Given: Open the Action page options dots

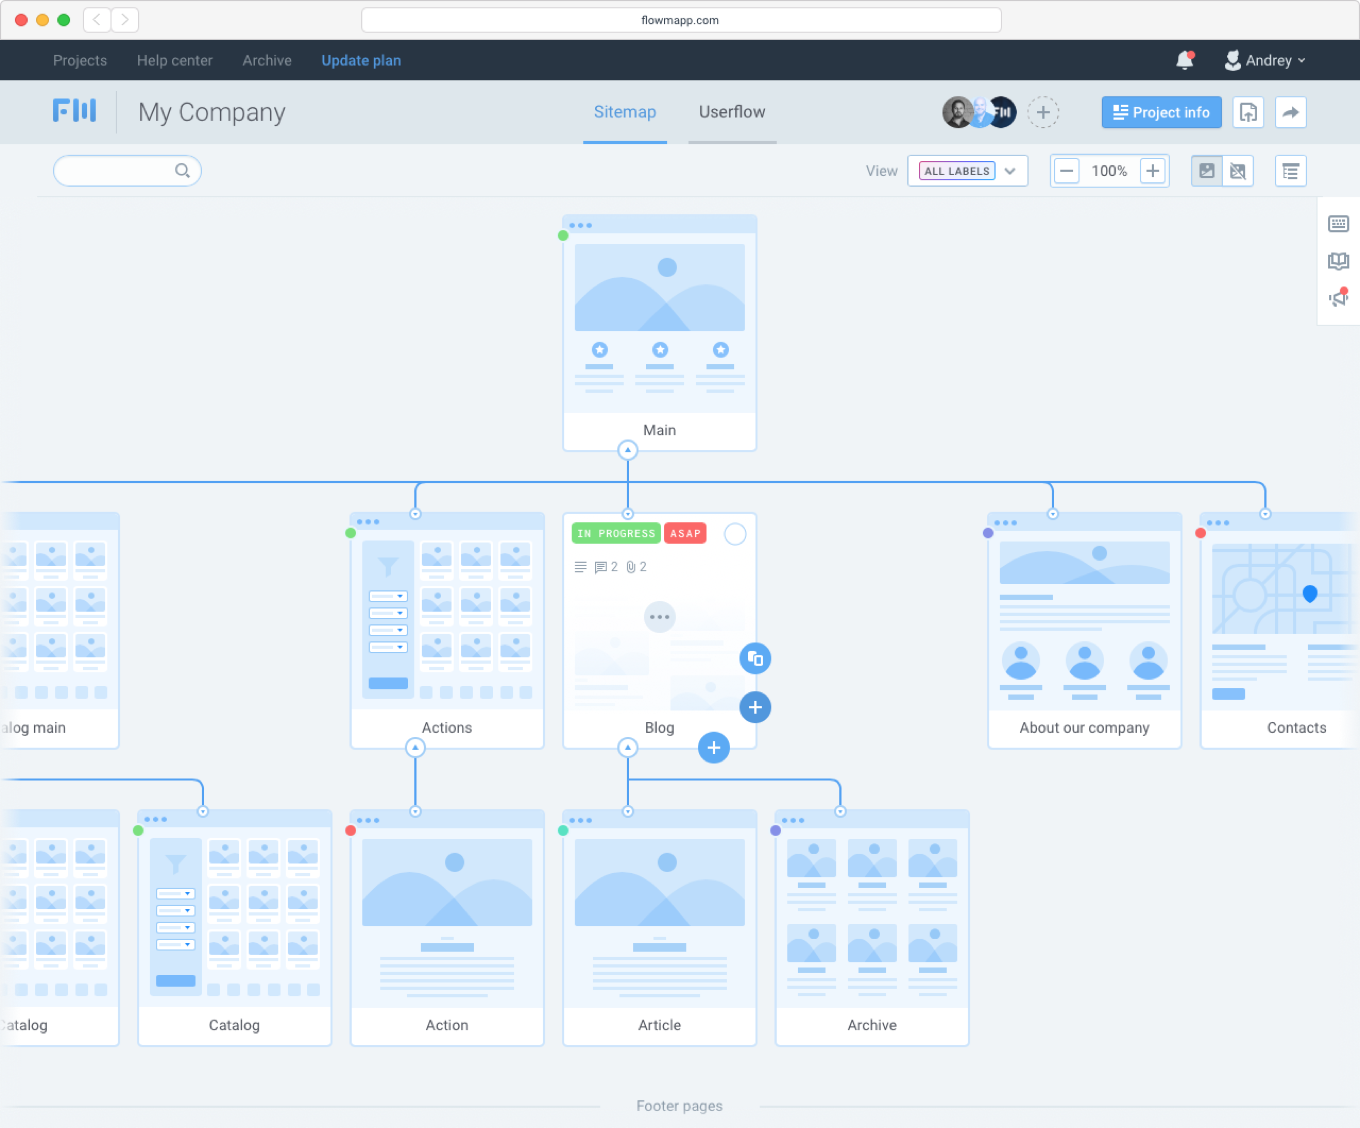Looking at the screenshot, I should 368,820.
